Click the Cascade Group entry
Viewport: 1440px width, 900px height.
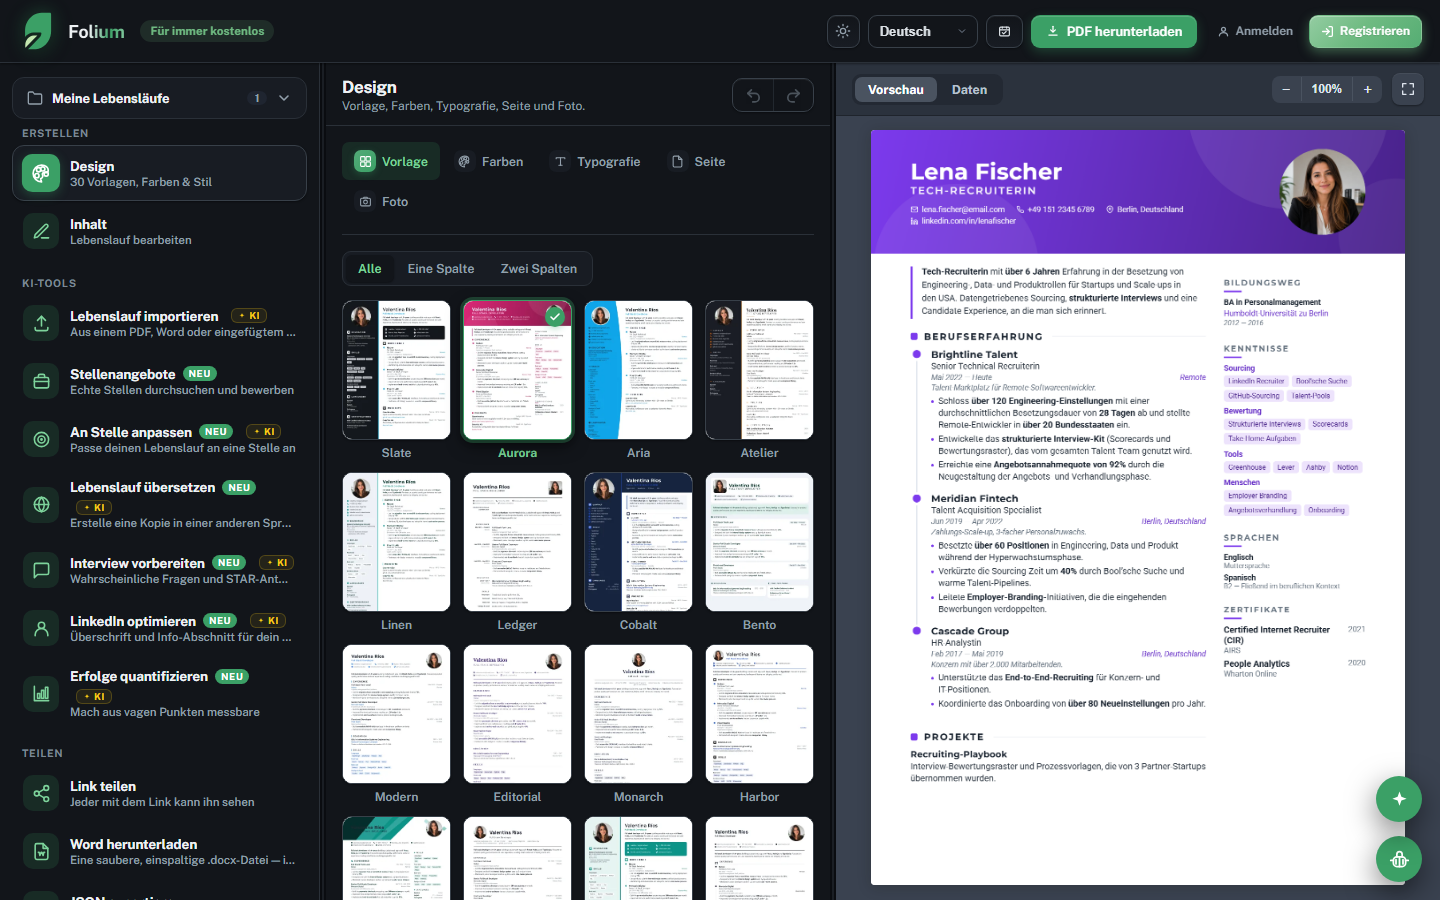tap(970, 631)
